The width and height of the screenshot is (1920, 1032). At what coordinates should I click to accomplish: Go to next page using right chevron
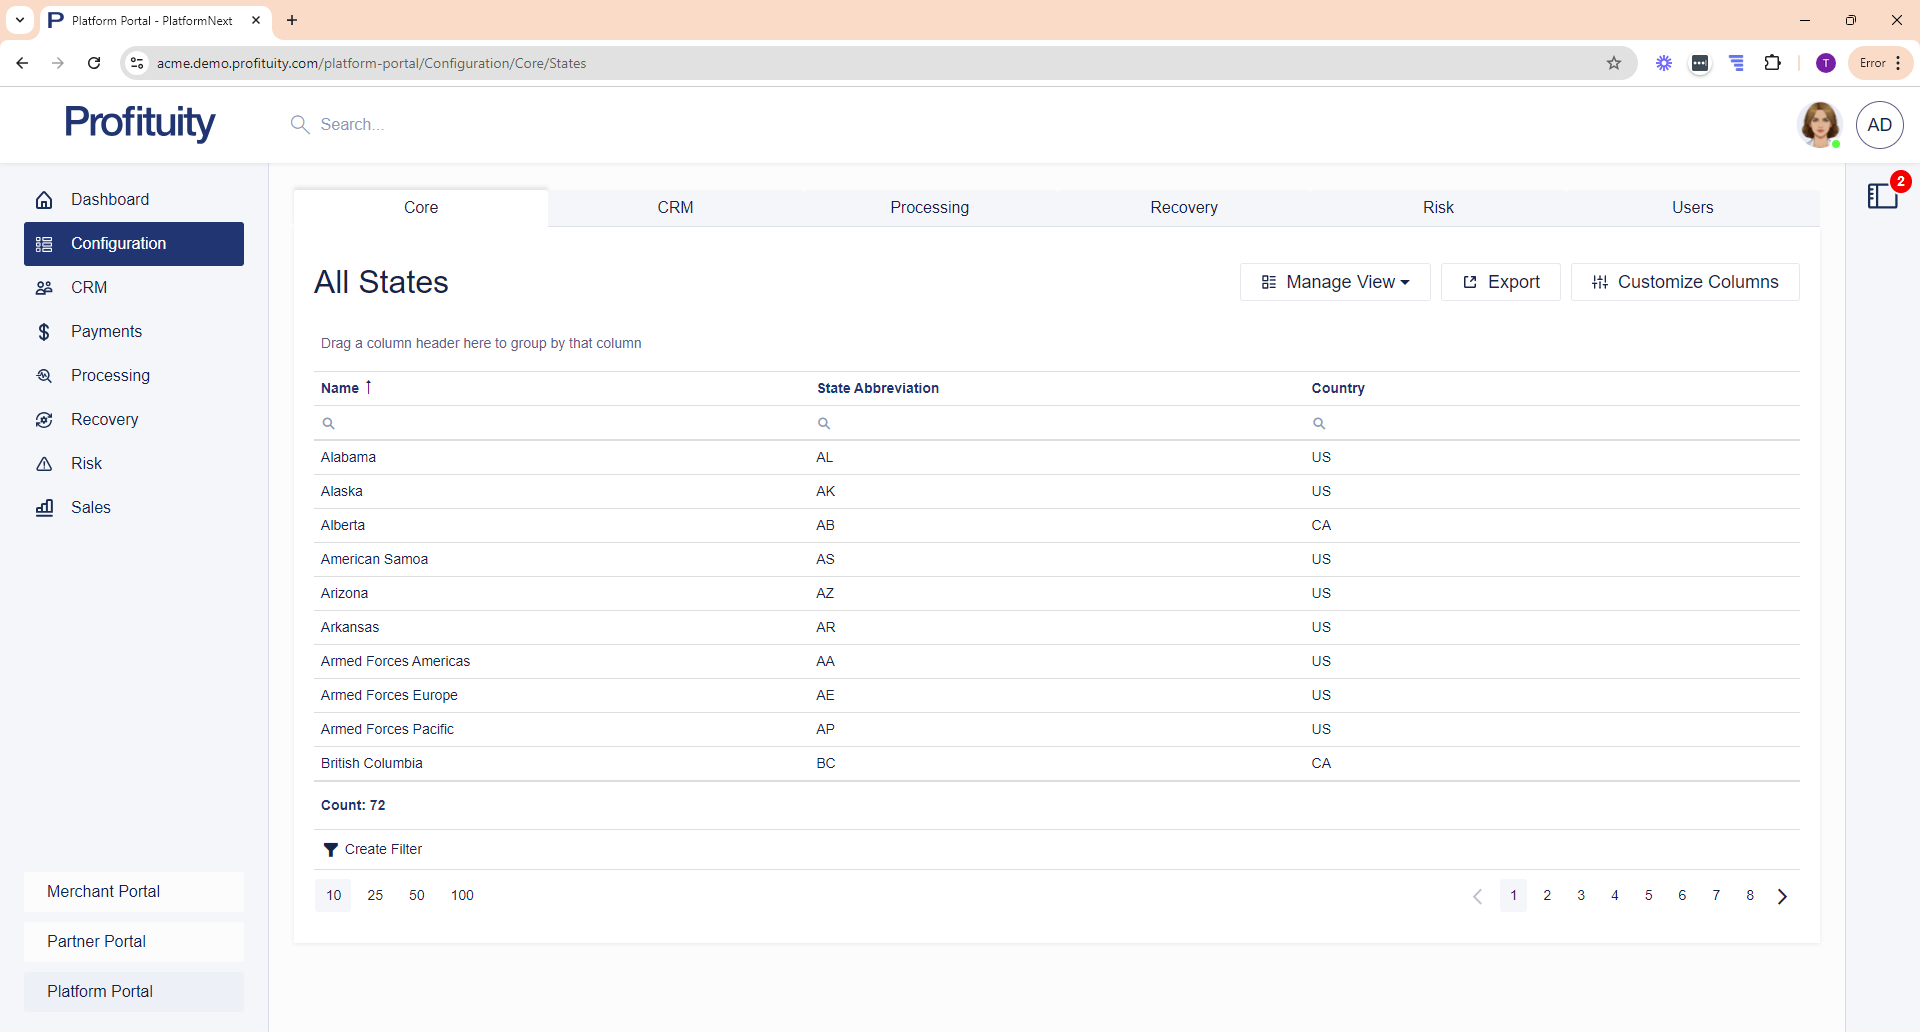(x=1782, y=896)
